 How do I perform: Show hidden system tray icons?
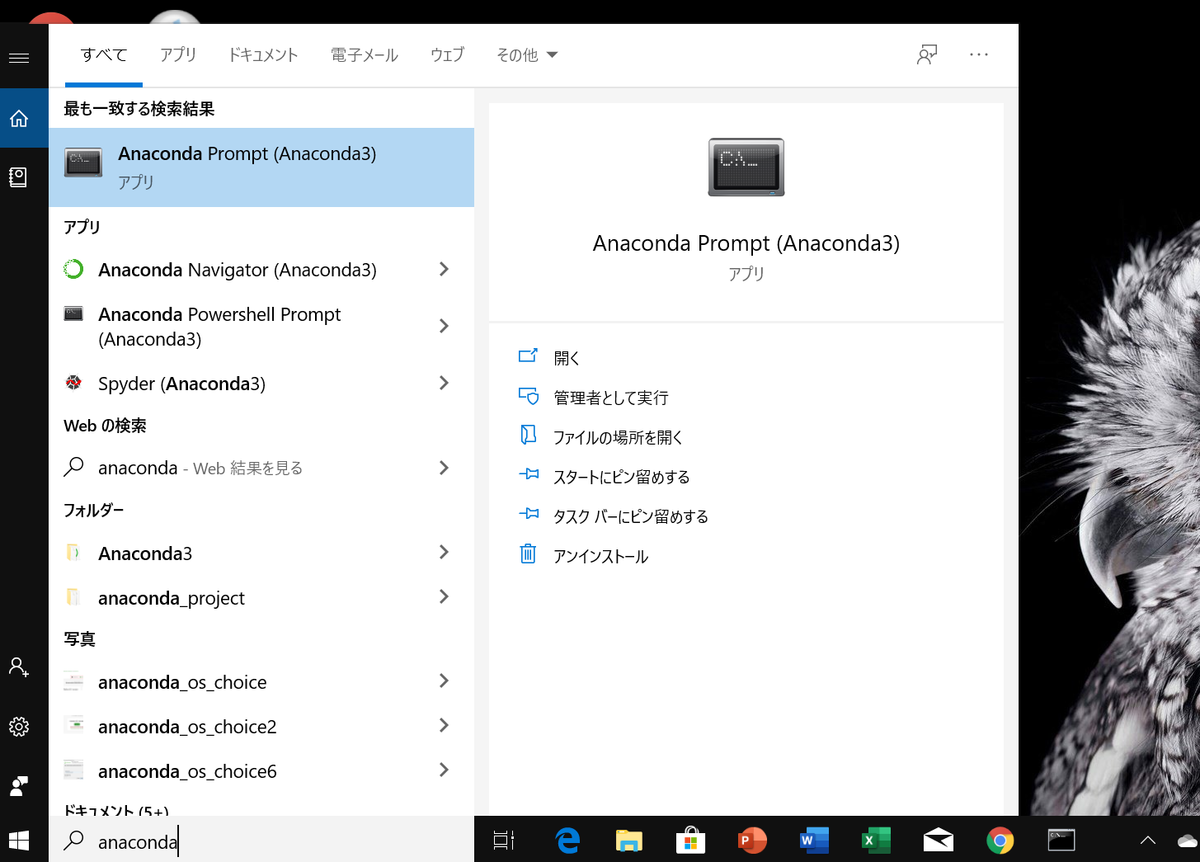point(1148,841)
